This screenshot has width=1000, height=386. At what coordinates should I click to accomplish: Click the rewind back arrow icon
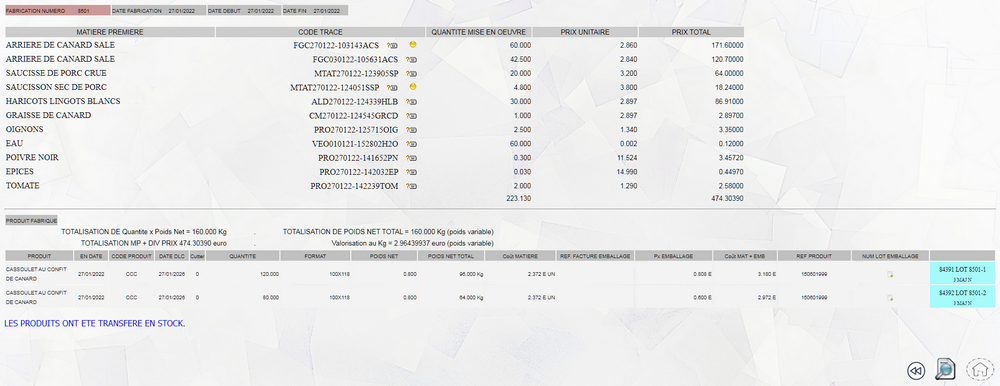click(x=916, y=371)
